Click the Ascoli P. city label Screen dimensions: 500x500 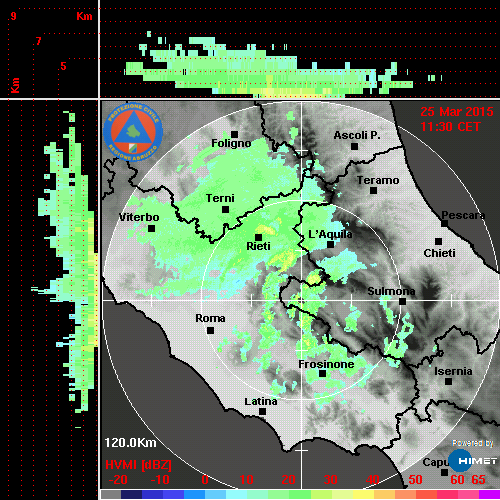click(x=357, y=135)
